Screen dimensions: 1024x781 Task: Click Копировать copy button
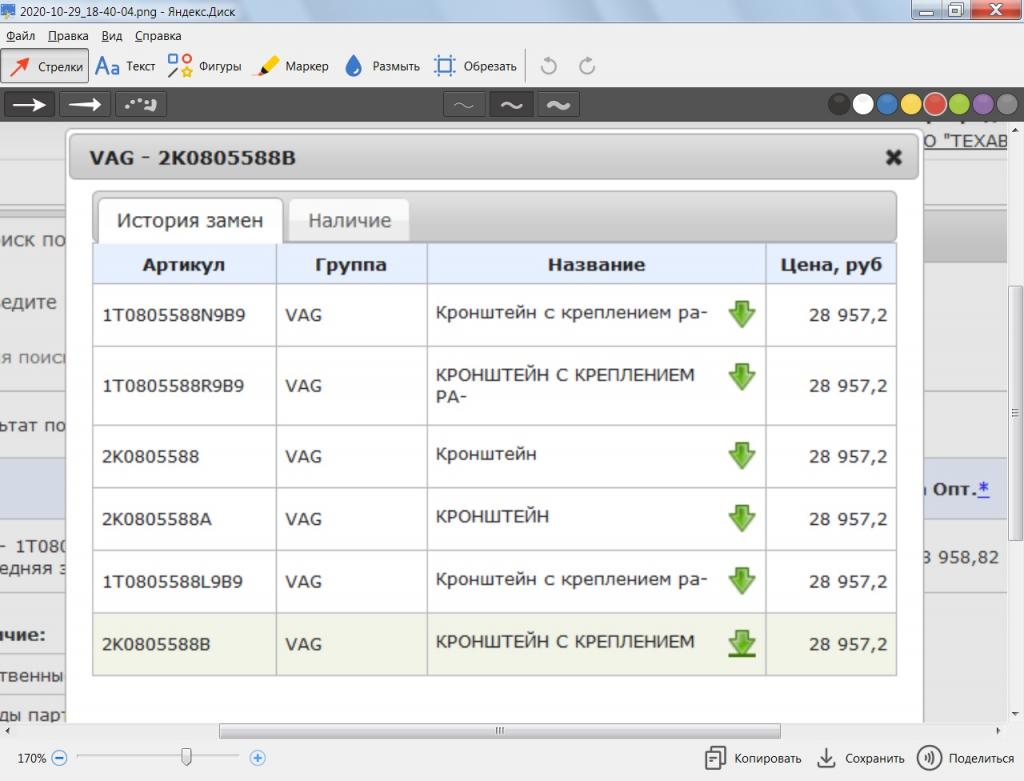click(753, 758)
